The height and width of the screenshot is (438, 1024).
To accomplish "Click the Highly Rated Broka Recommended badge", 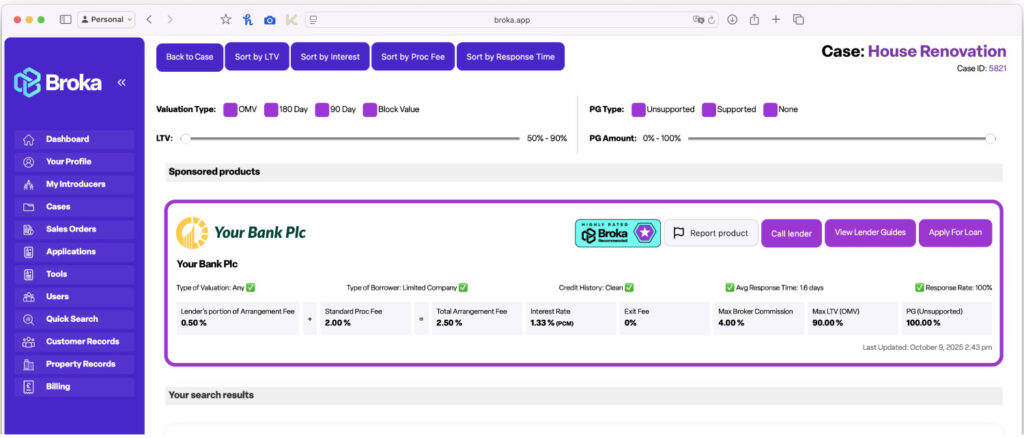I will [617, 233].
